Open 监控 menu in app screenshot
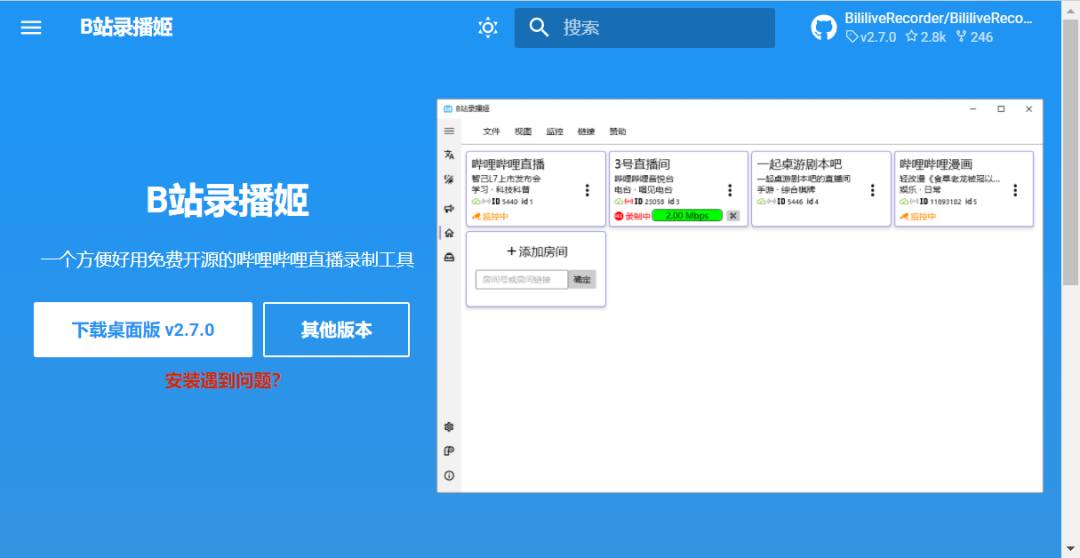The image size is (1080, 558). pos(554,132)
